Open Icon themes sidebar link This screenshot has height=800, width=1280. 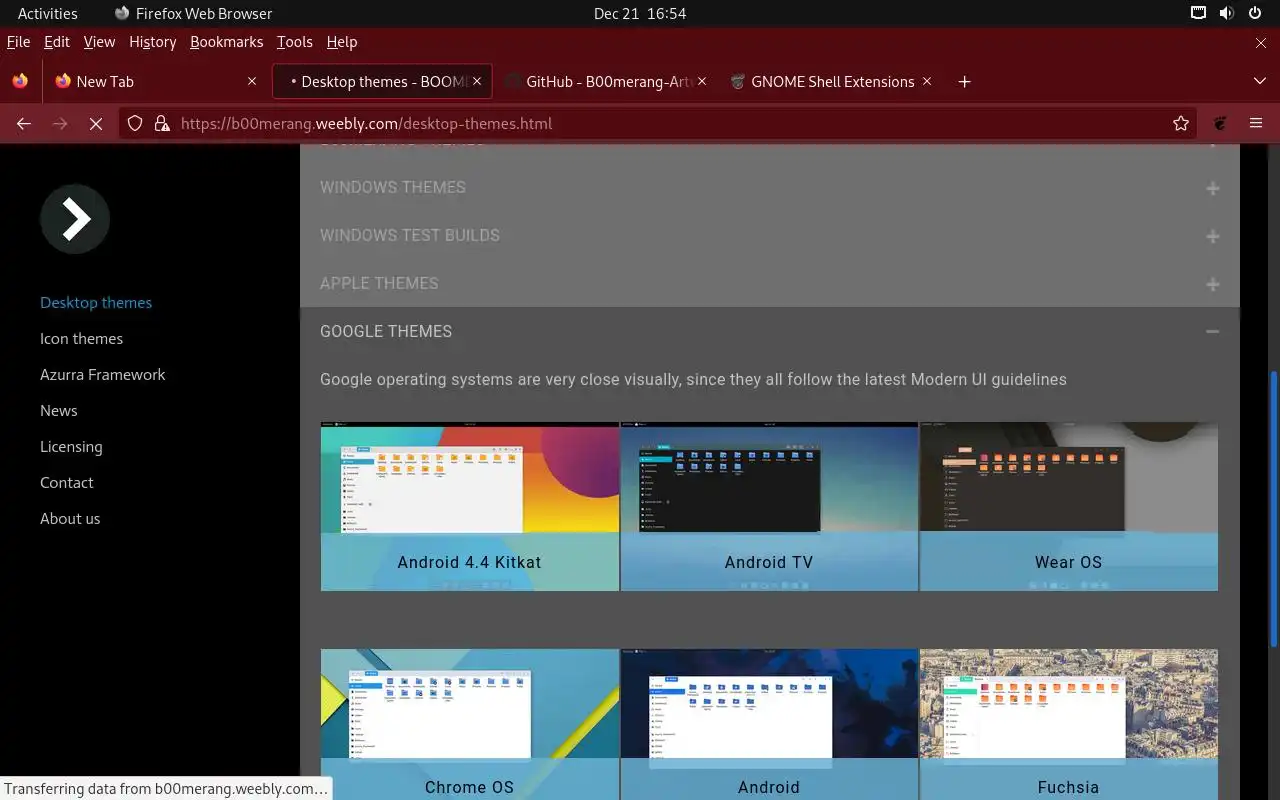(x=81, y=338)
